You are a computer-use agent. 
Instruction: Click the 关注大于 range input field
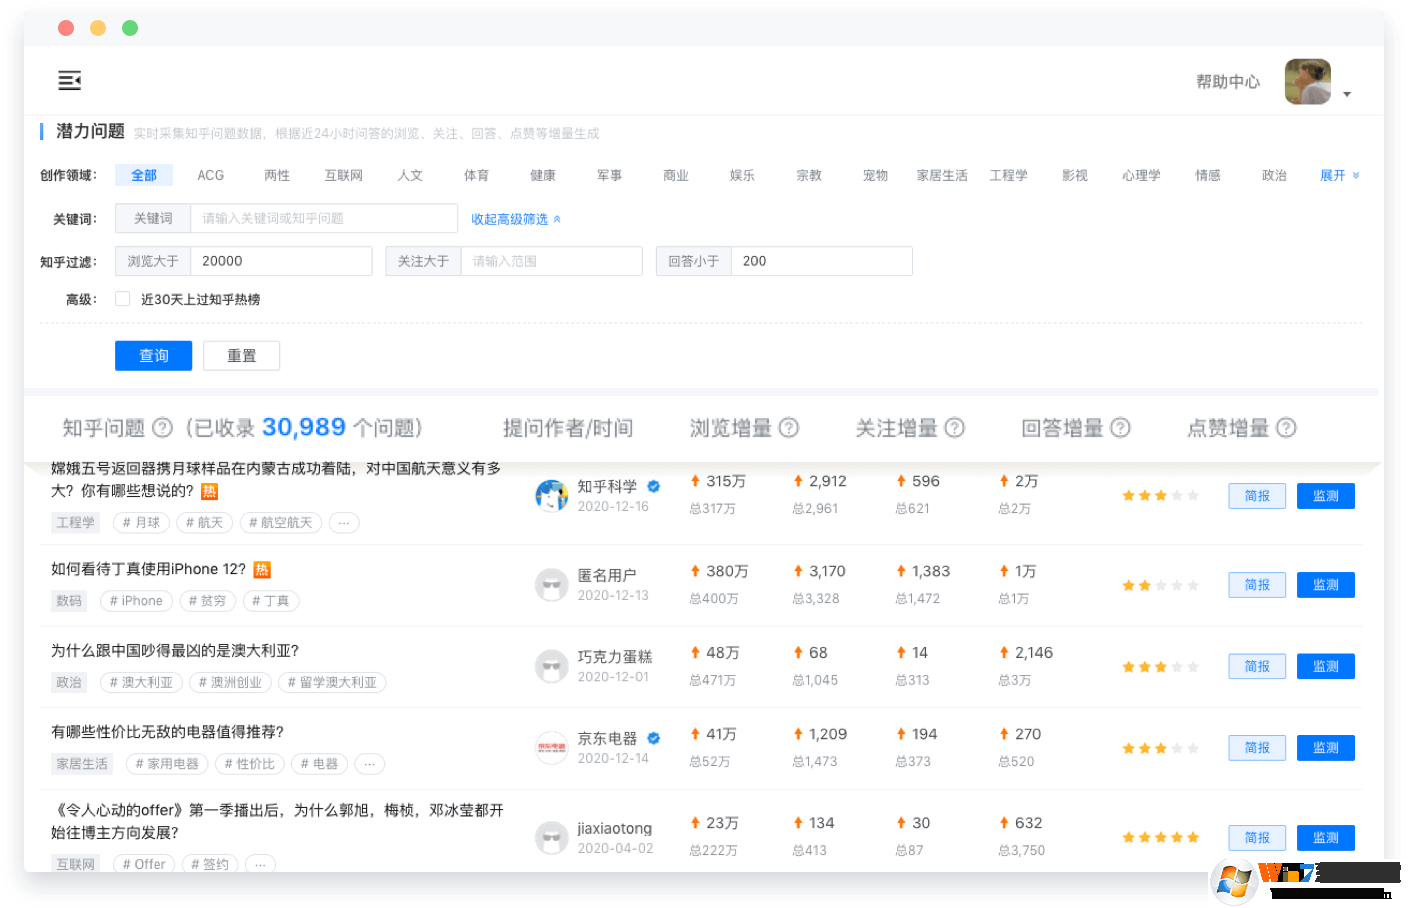click(551, 261)
